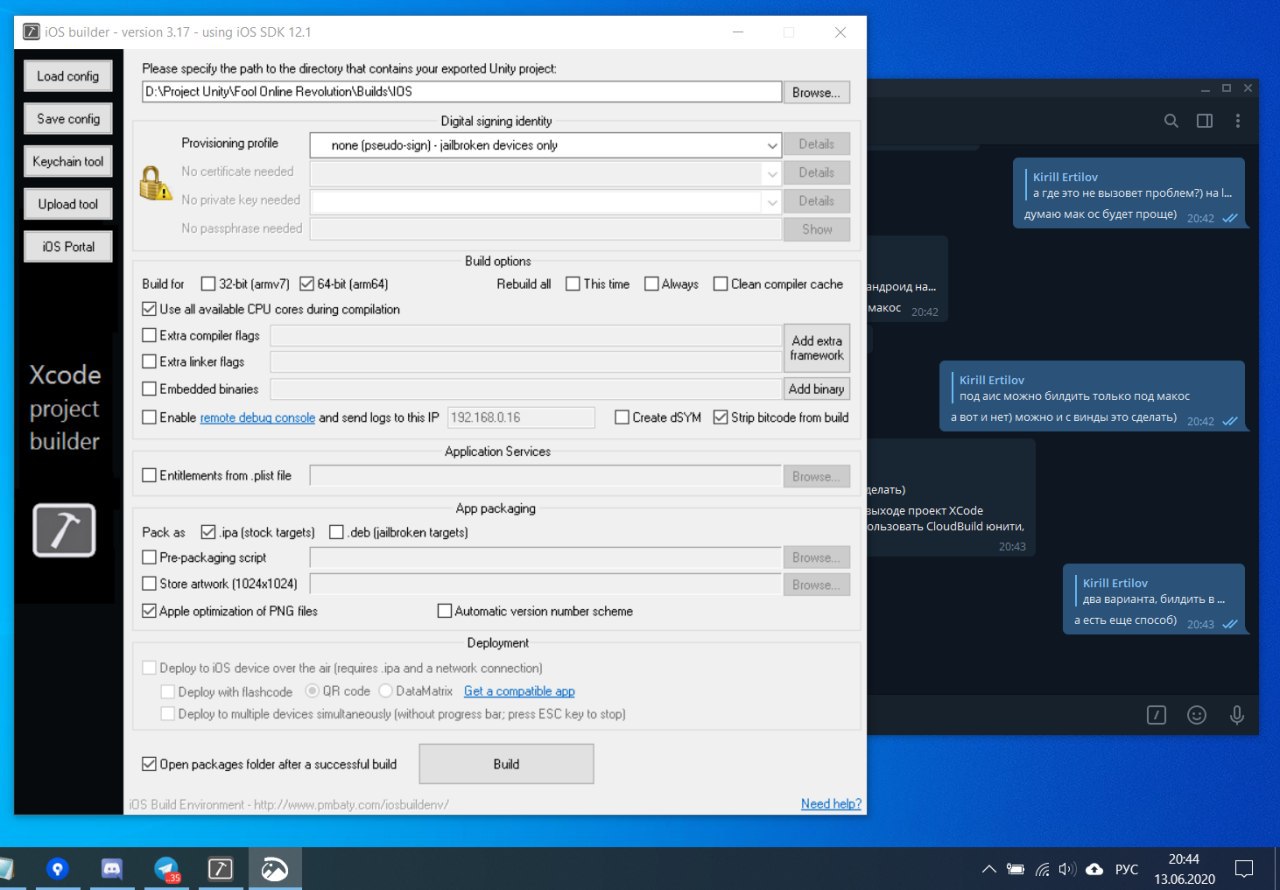Viewport: 1280px width, 890px height.
Task: Check Rebuild all This time
Action: 573,284
